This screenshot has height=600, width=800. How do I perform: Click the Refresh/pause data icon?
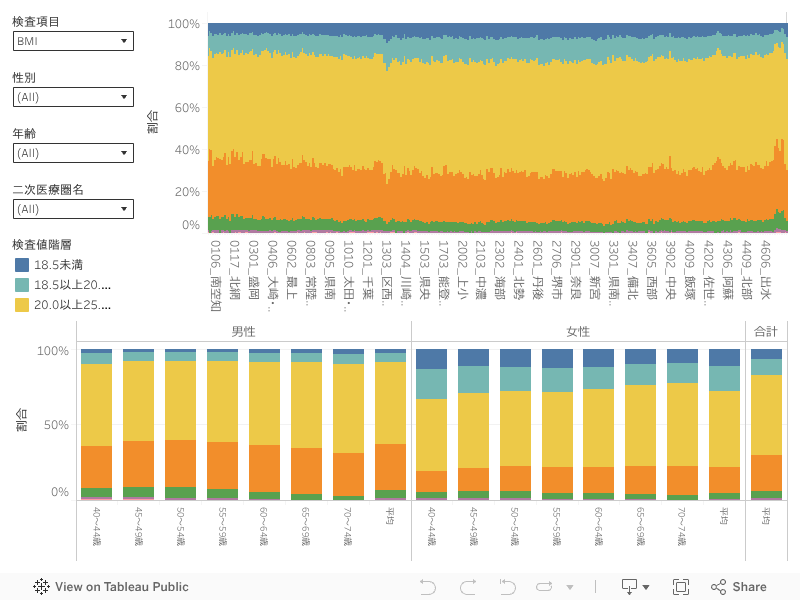pyautogui.click(x=544, y=587)
